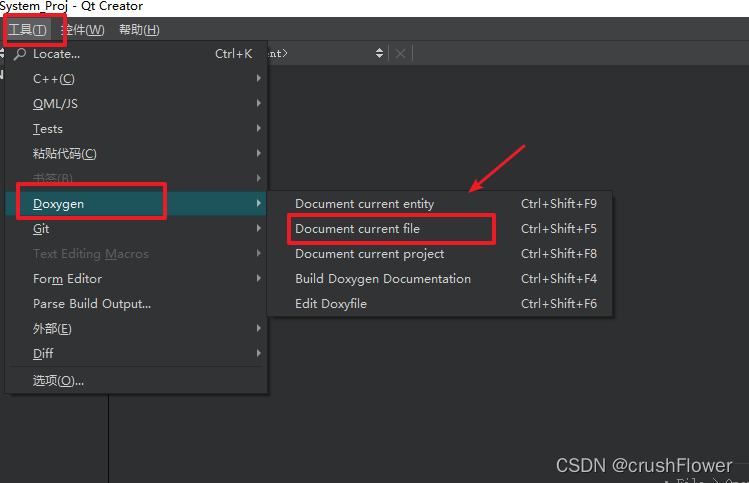Click the Locate... menu entry
Screen dimensions: 749x483
pyautogui.click(x=136, y=54)
